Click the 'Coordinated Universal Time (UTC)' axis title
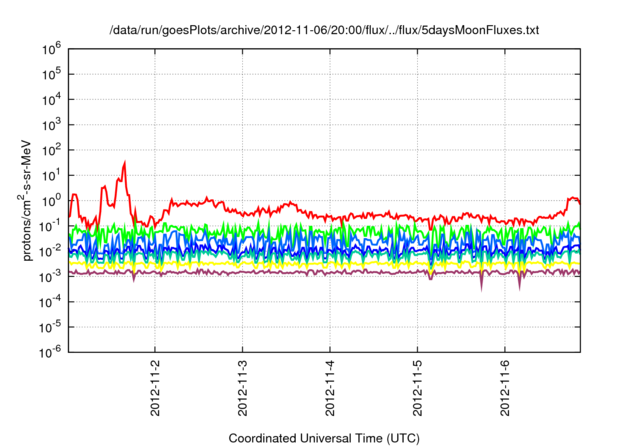The image size is (640, 448). coord(324,439)
